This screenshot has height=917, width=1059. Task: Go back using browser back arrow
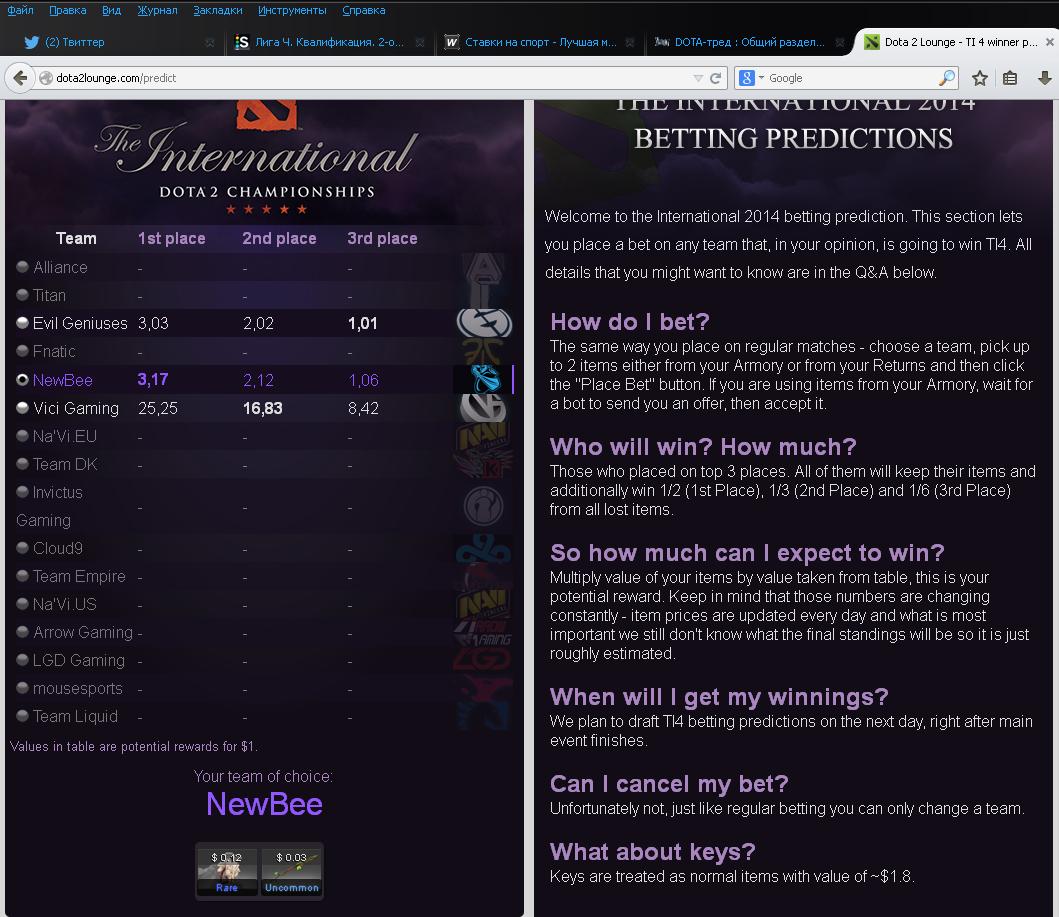[20, 78]
